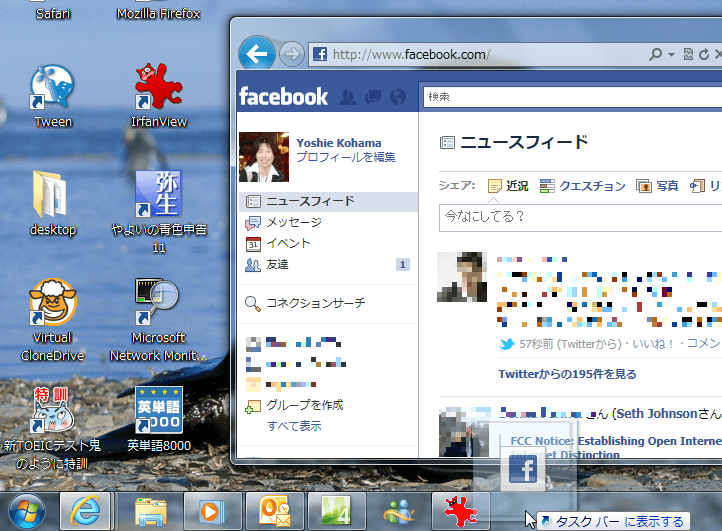Open Facebook messages icon in header

tap(373, 97)
